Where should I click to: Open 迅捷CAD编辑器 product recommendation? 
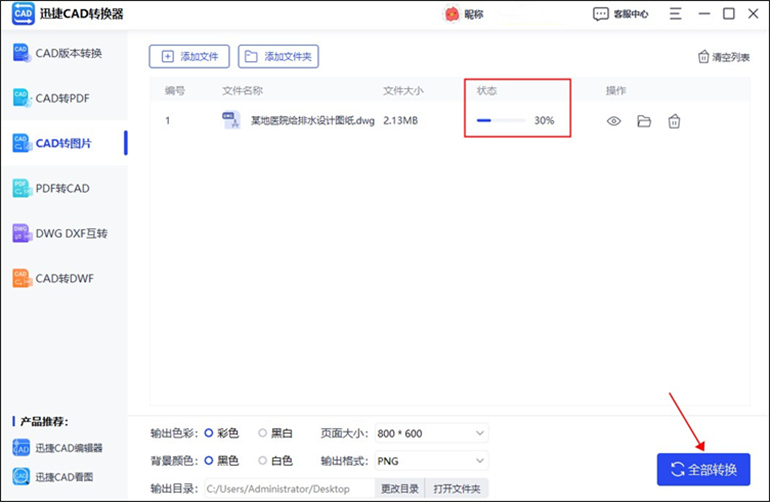[57, 448]
